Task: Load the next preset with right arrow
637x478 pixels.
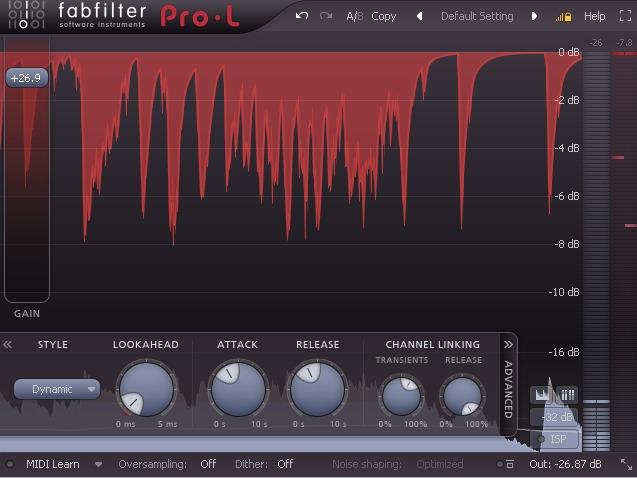Action: pos(534,16)
